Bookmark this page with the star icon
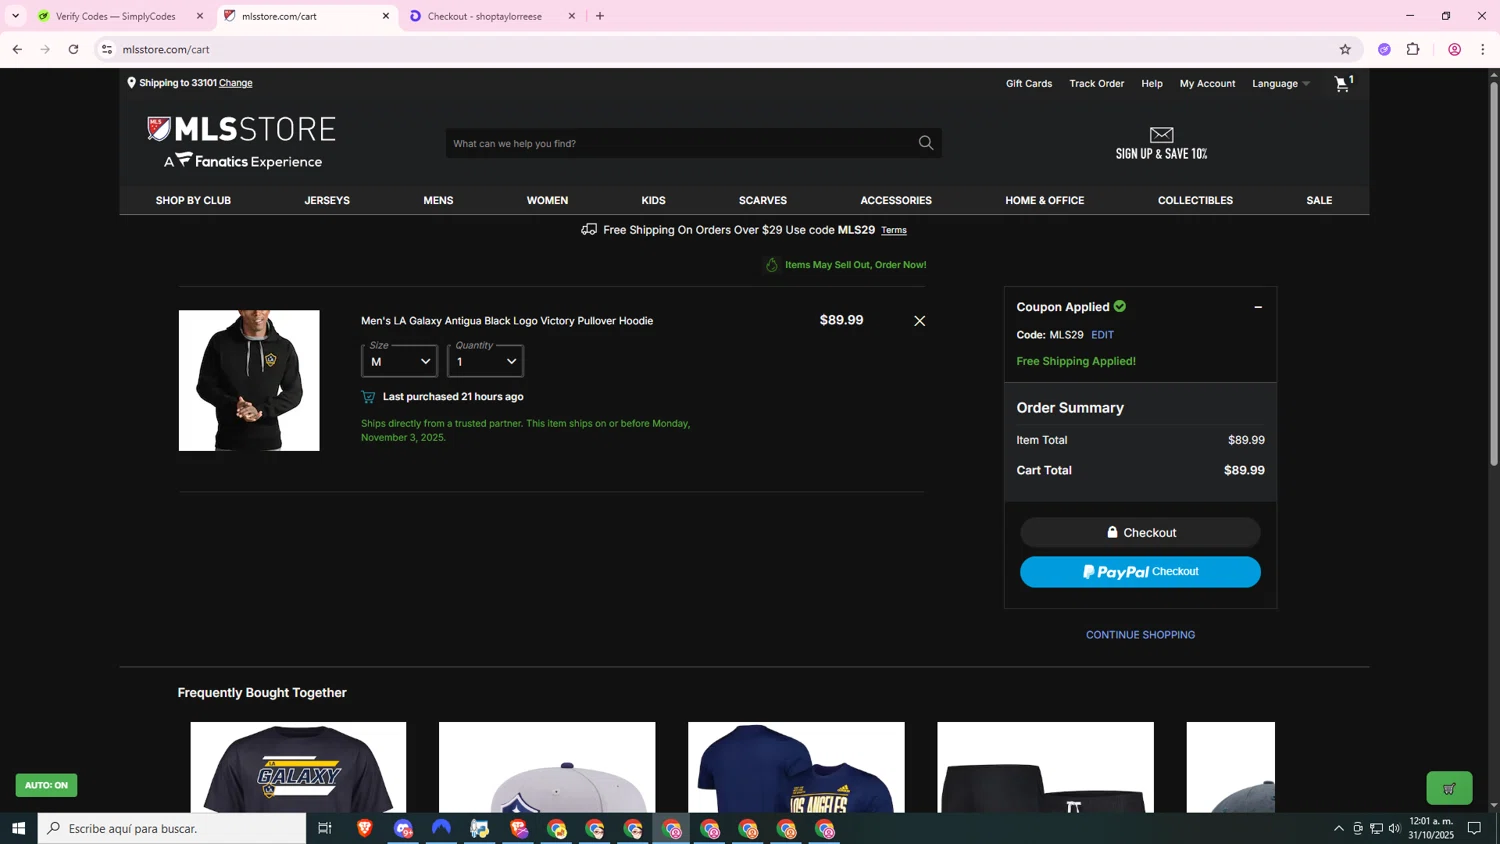This screenshot has height=844, width=1500. tap(1345, 49)
